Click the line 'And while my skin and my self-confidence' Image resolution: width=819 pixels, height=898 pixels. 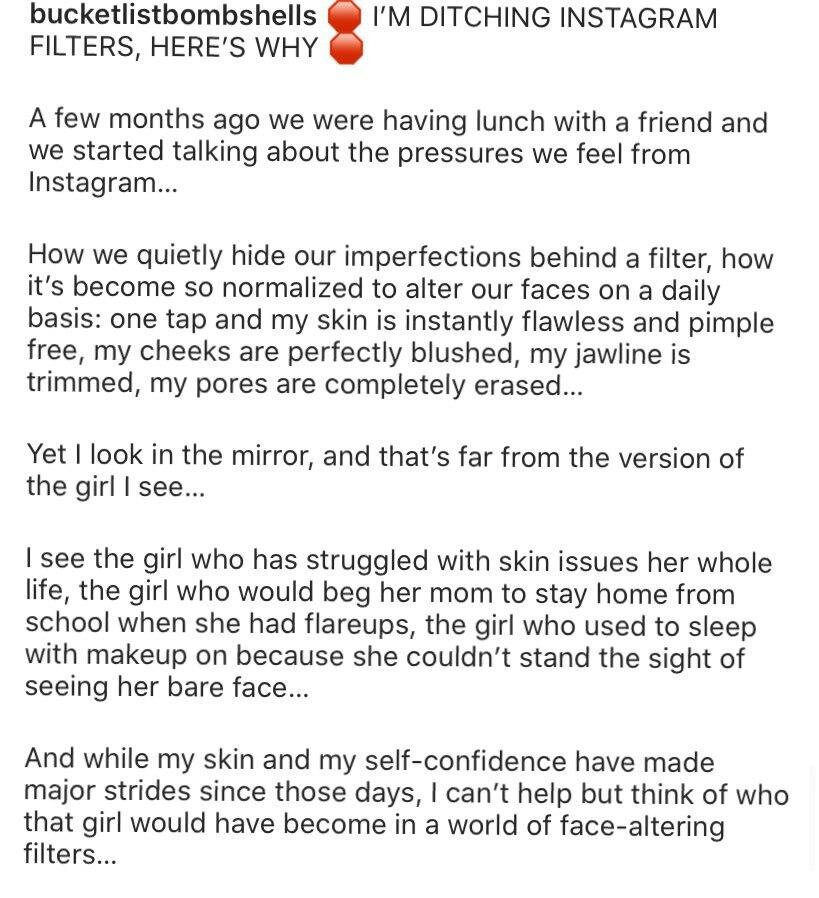point(369,761)
